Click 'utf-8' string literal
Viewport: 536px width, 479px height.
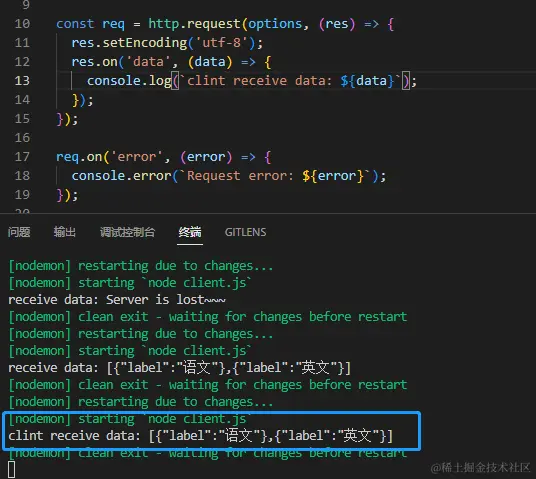click(222, 43)
